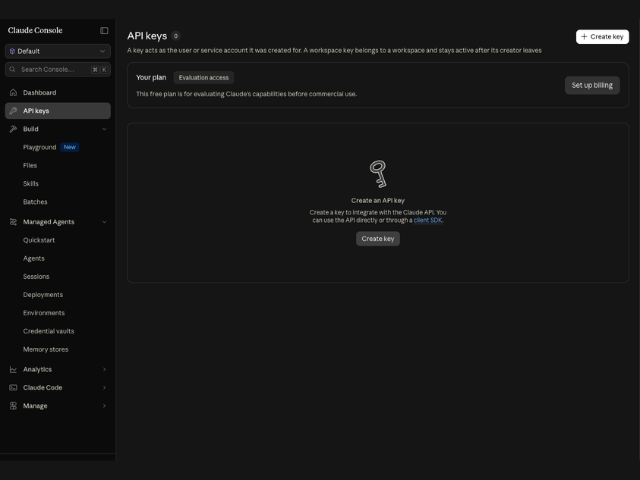
Task: Click the New badge beside Playground
Action: [70, 147]
